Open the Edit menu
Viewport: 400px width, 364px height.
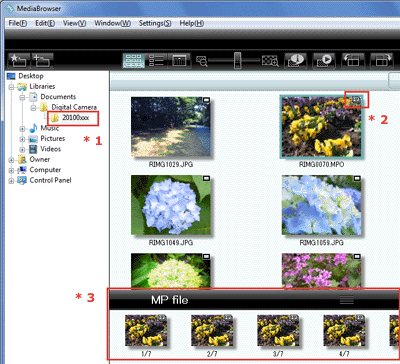45,23
